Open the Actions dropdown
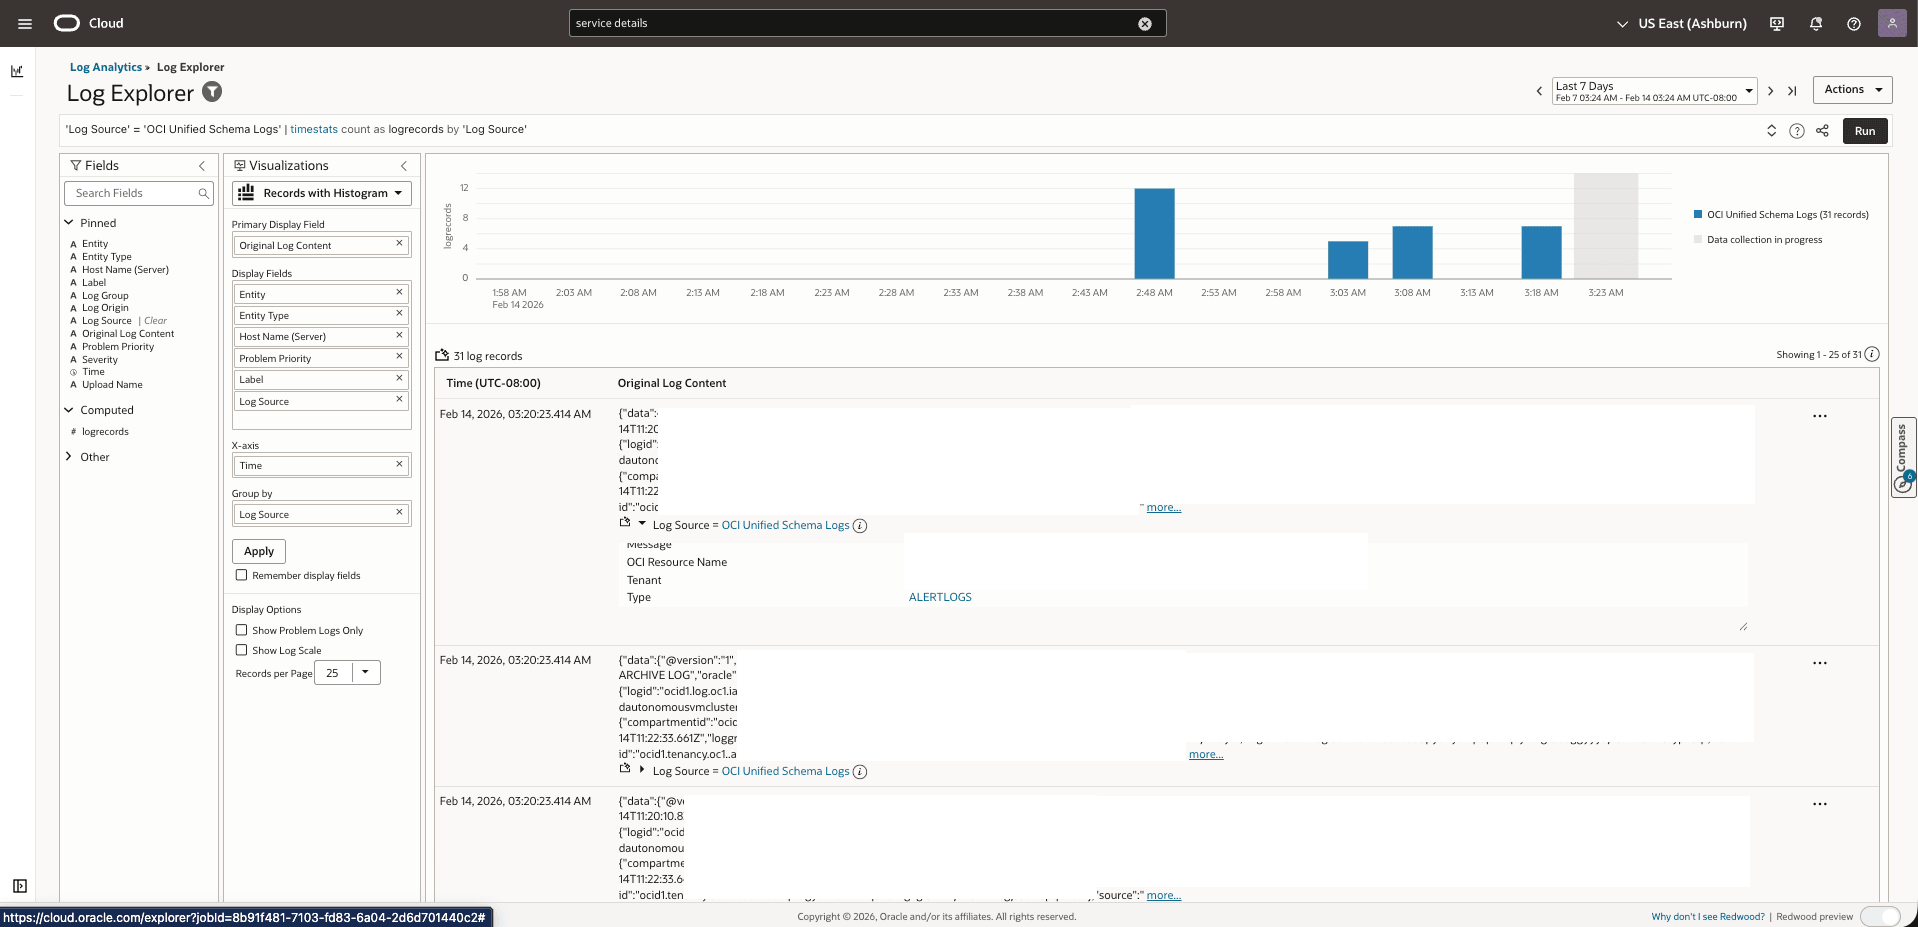Viewport: 1918px width, 927px height. coord(1852,90)
